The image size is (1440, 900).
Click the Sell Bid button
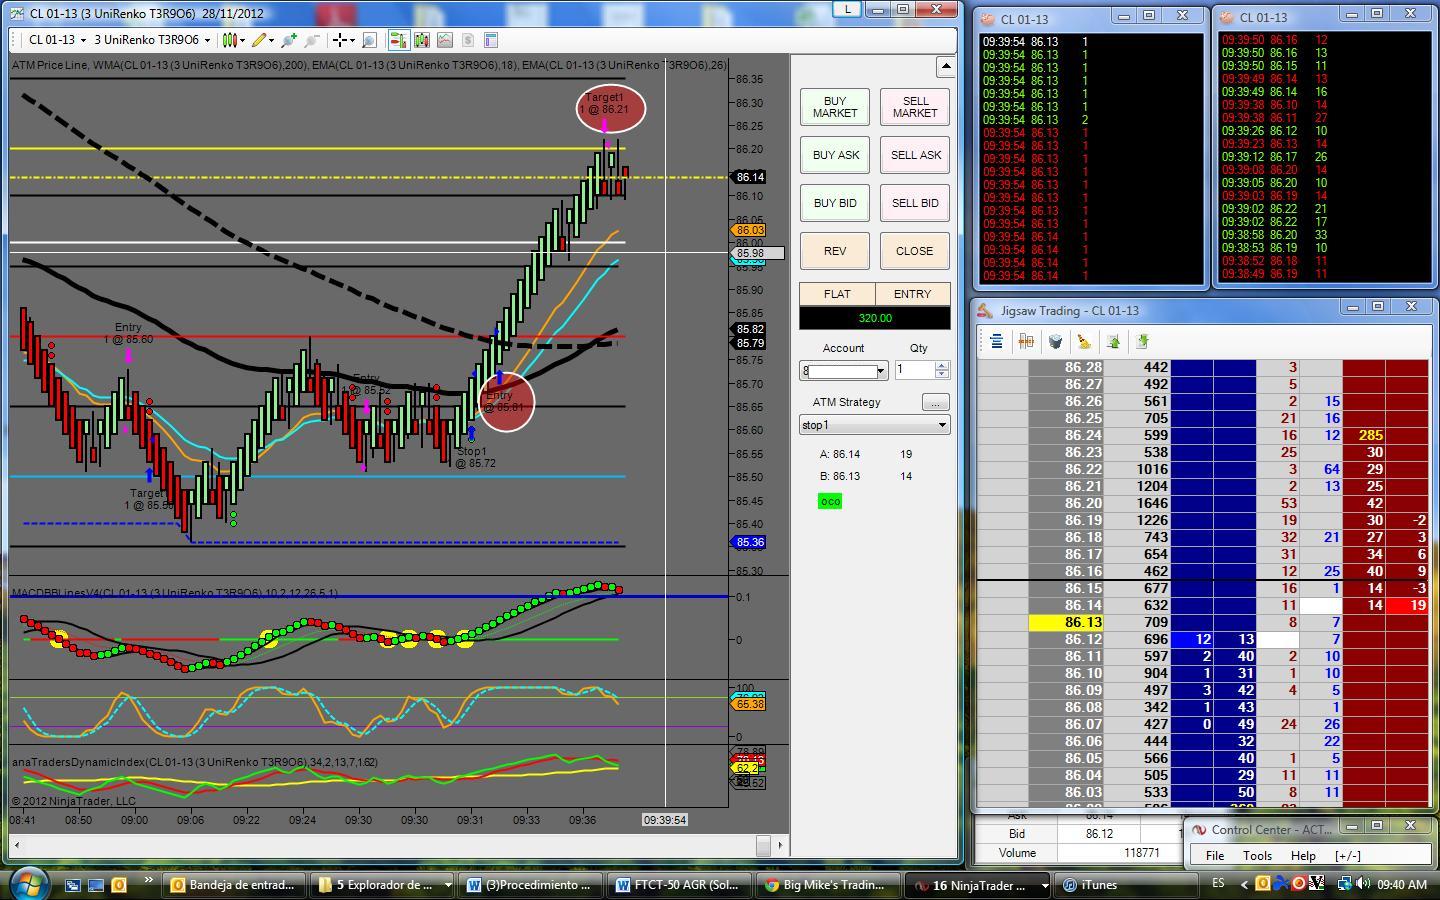pyautogui.click(x=915, y=203)
